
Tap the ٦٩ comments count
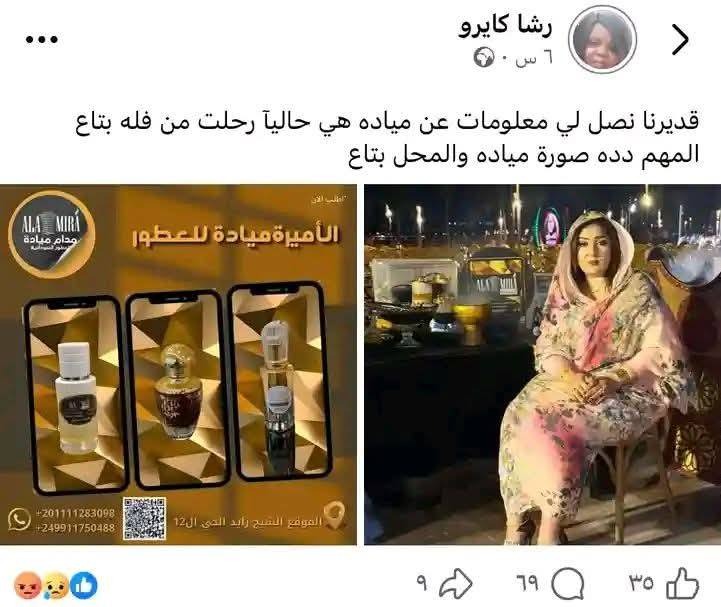click(x=527, y=584)
